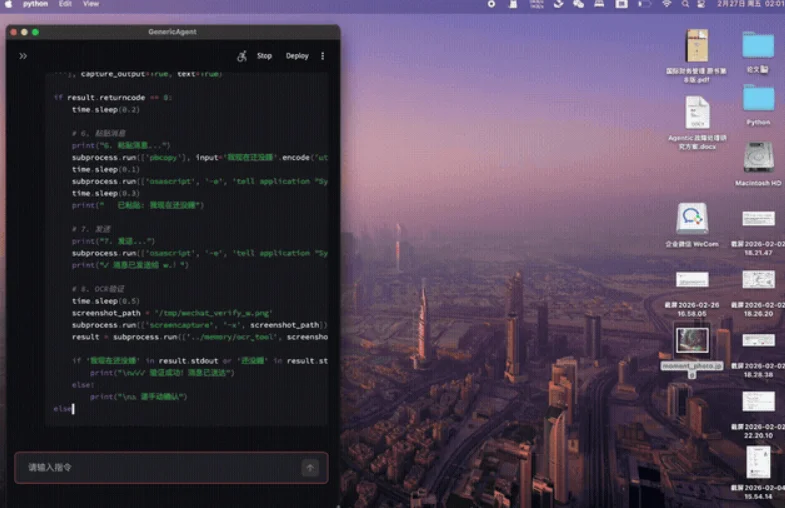Click the Wi-Fi icon in menu bar
The image size is (785, 508).
[x=667, y=4]
